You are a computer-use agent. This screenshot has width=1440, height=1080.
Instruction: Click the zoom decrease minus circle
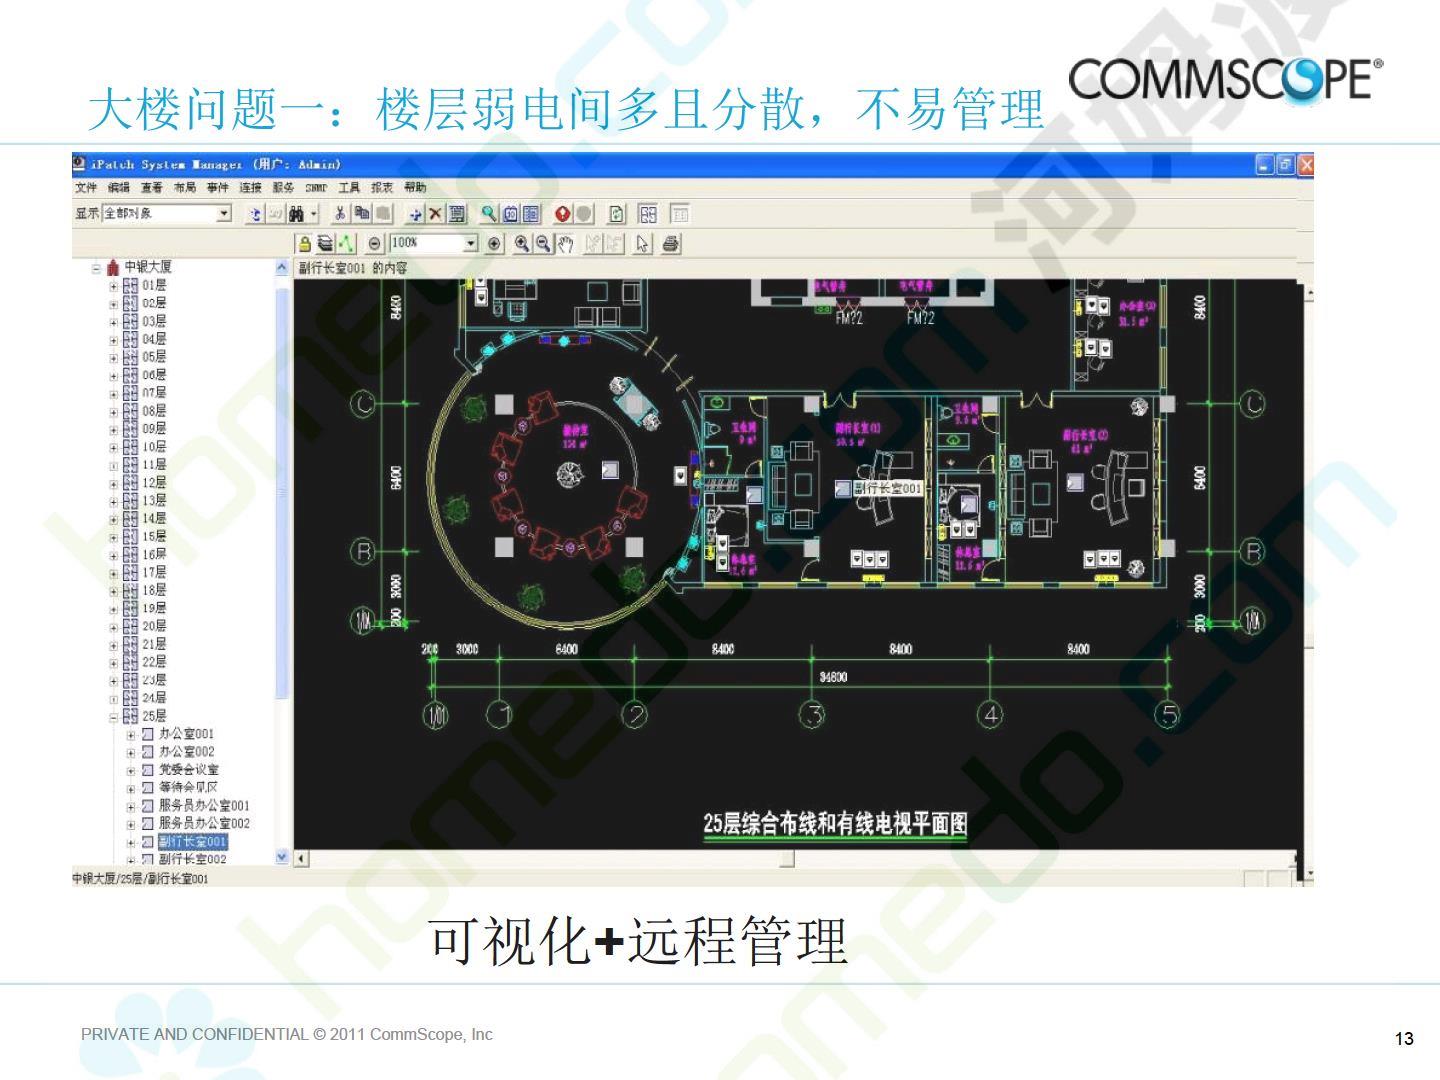click(x=375, y=243)
